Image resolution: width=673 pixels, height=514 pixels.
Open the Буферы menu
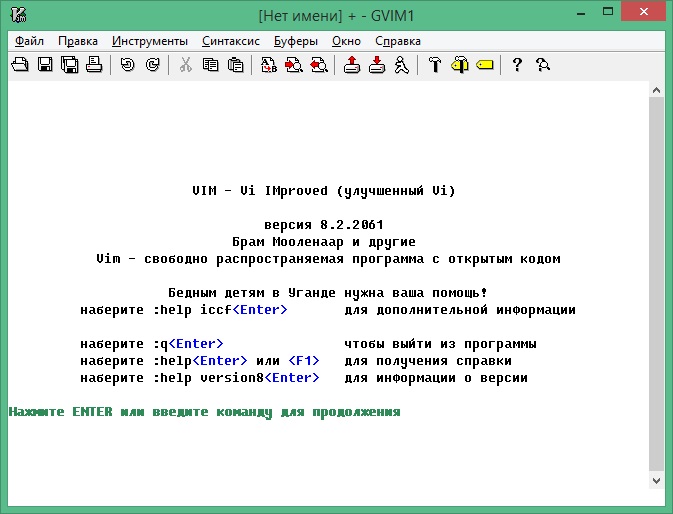[x=296, y=41]
